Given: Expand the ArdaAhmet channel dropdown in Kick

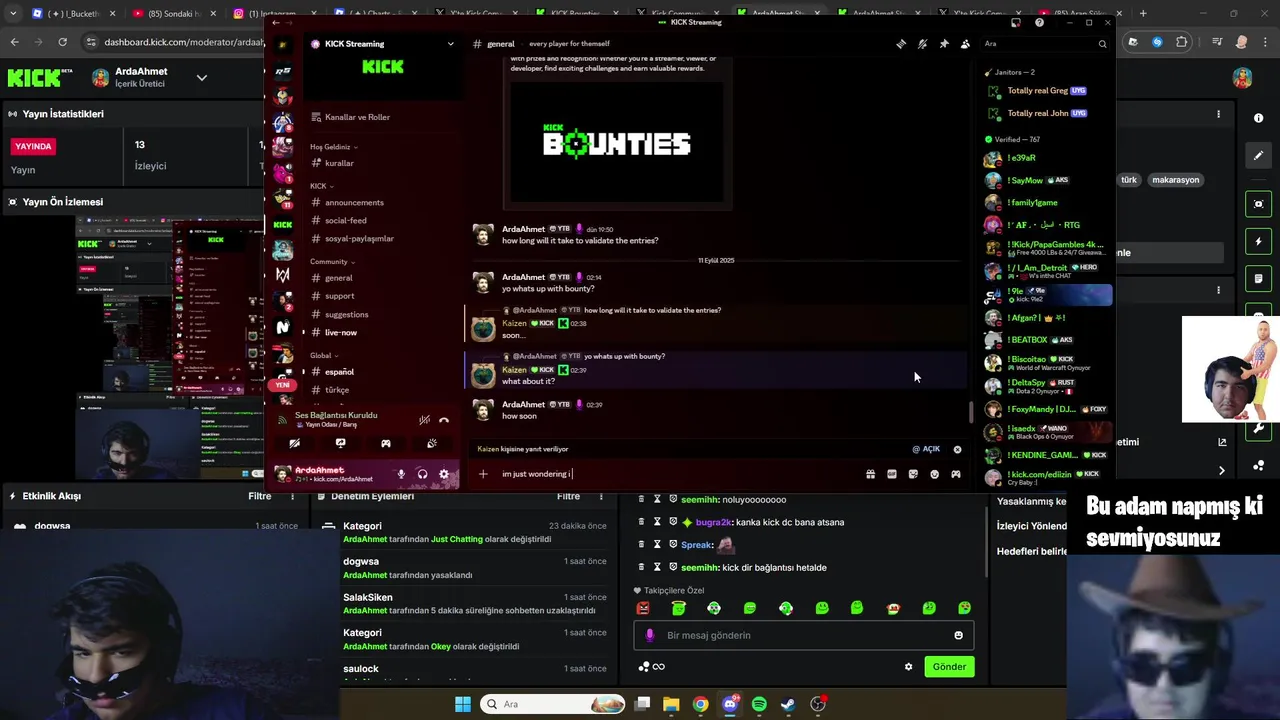Looking at the screenshot, I should (201, 77).
